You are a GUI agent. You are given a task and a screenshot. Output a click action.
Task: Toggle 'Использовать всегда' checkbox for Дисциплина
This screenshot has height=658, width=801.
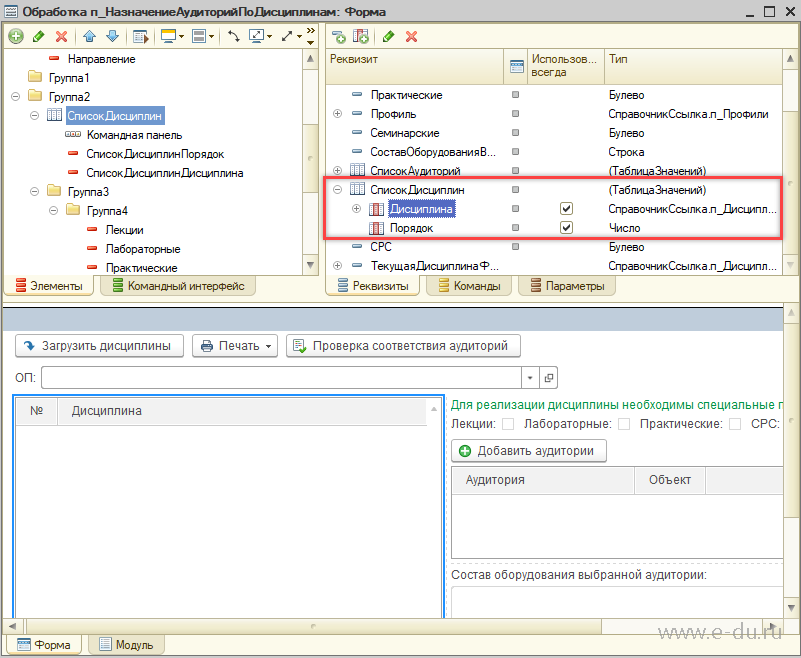pyautogui.click(x=566, y=208)
